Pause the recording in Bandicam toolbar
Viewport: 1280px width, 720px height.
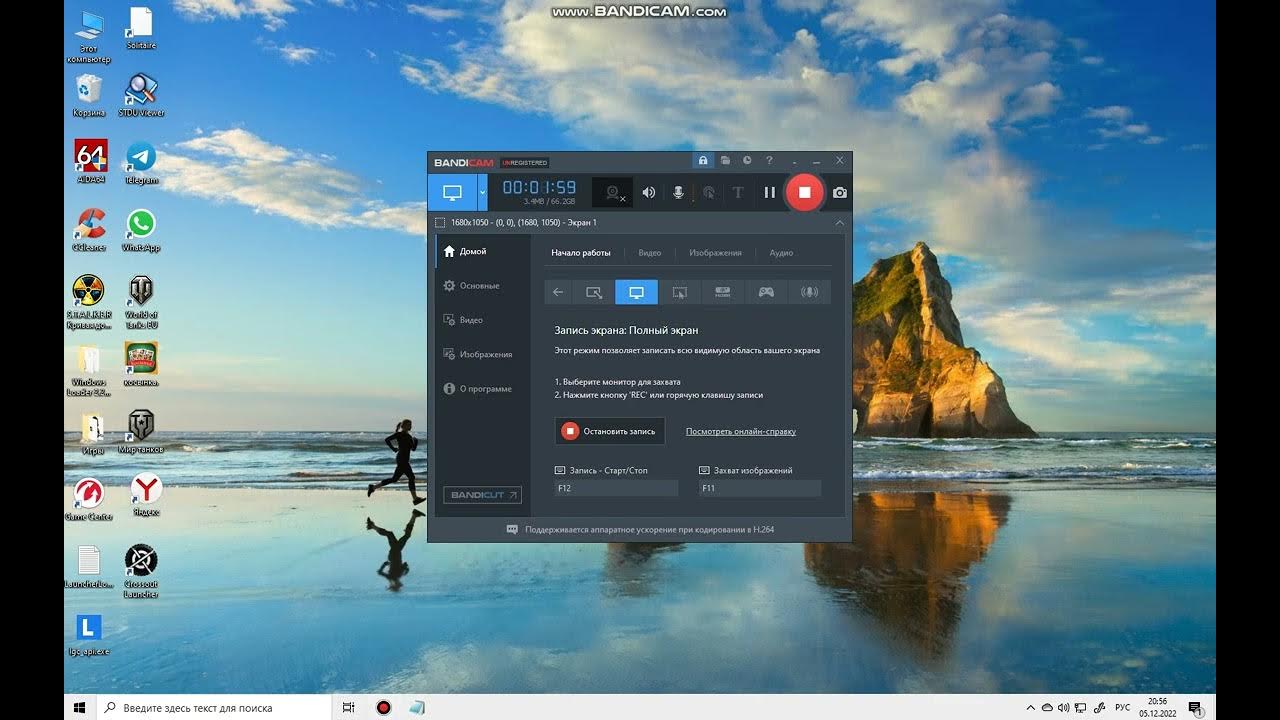tap(769, 192)
